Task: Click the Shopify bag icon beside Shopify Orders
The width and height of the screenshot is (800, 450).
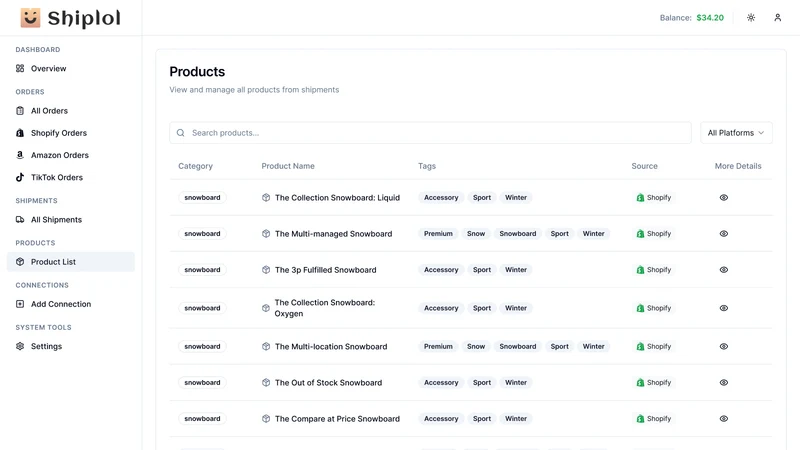Action: (20, 133)
